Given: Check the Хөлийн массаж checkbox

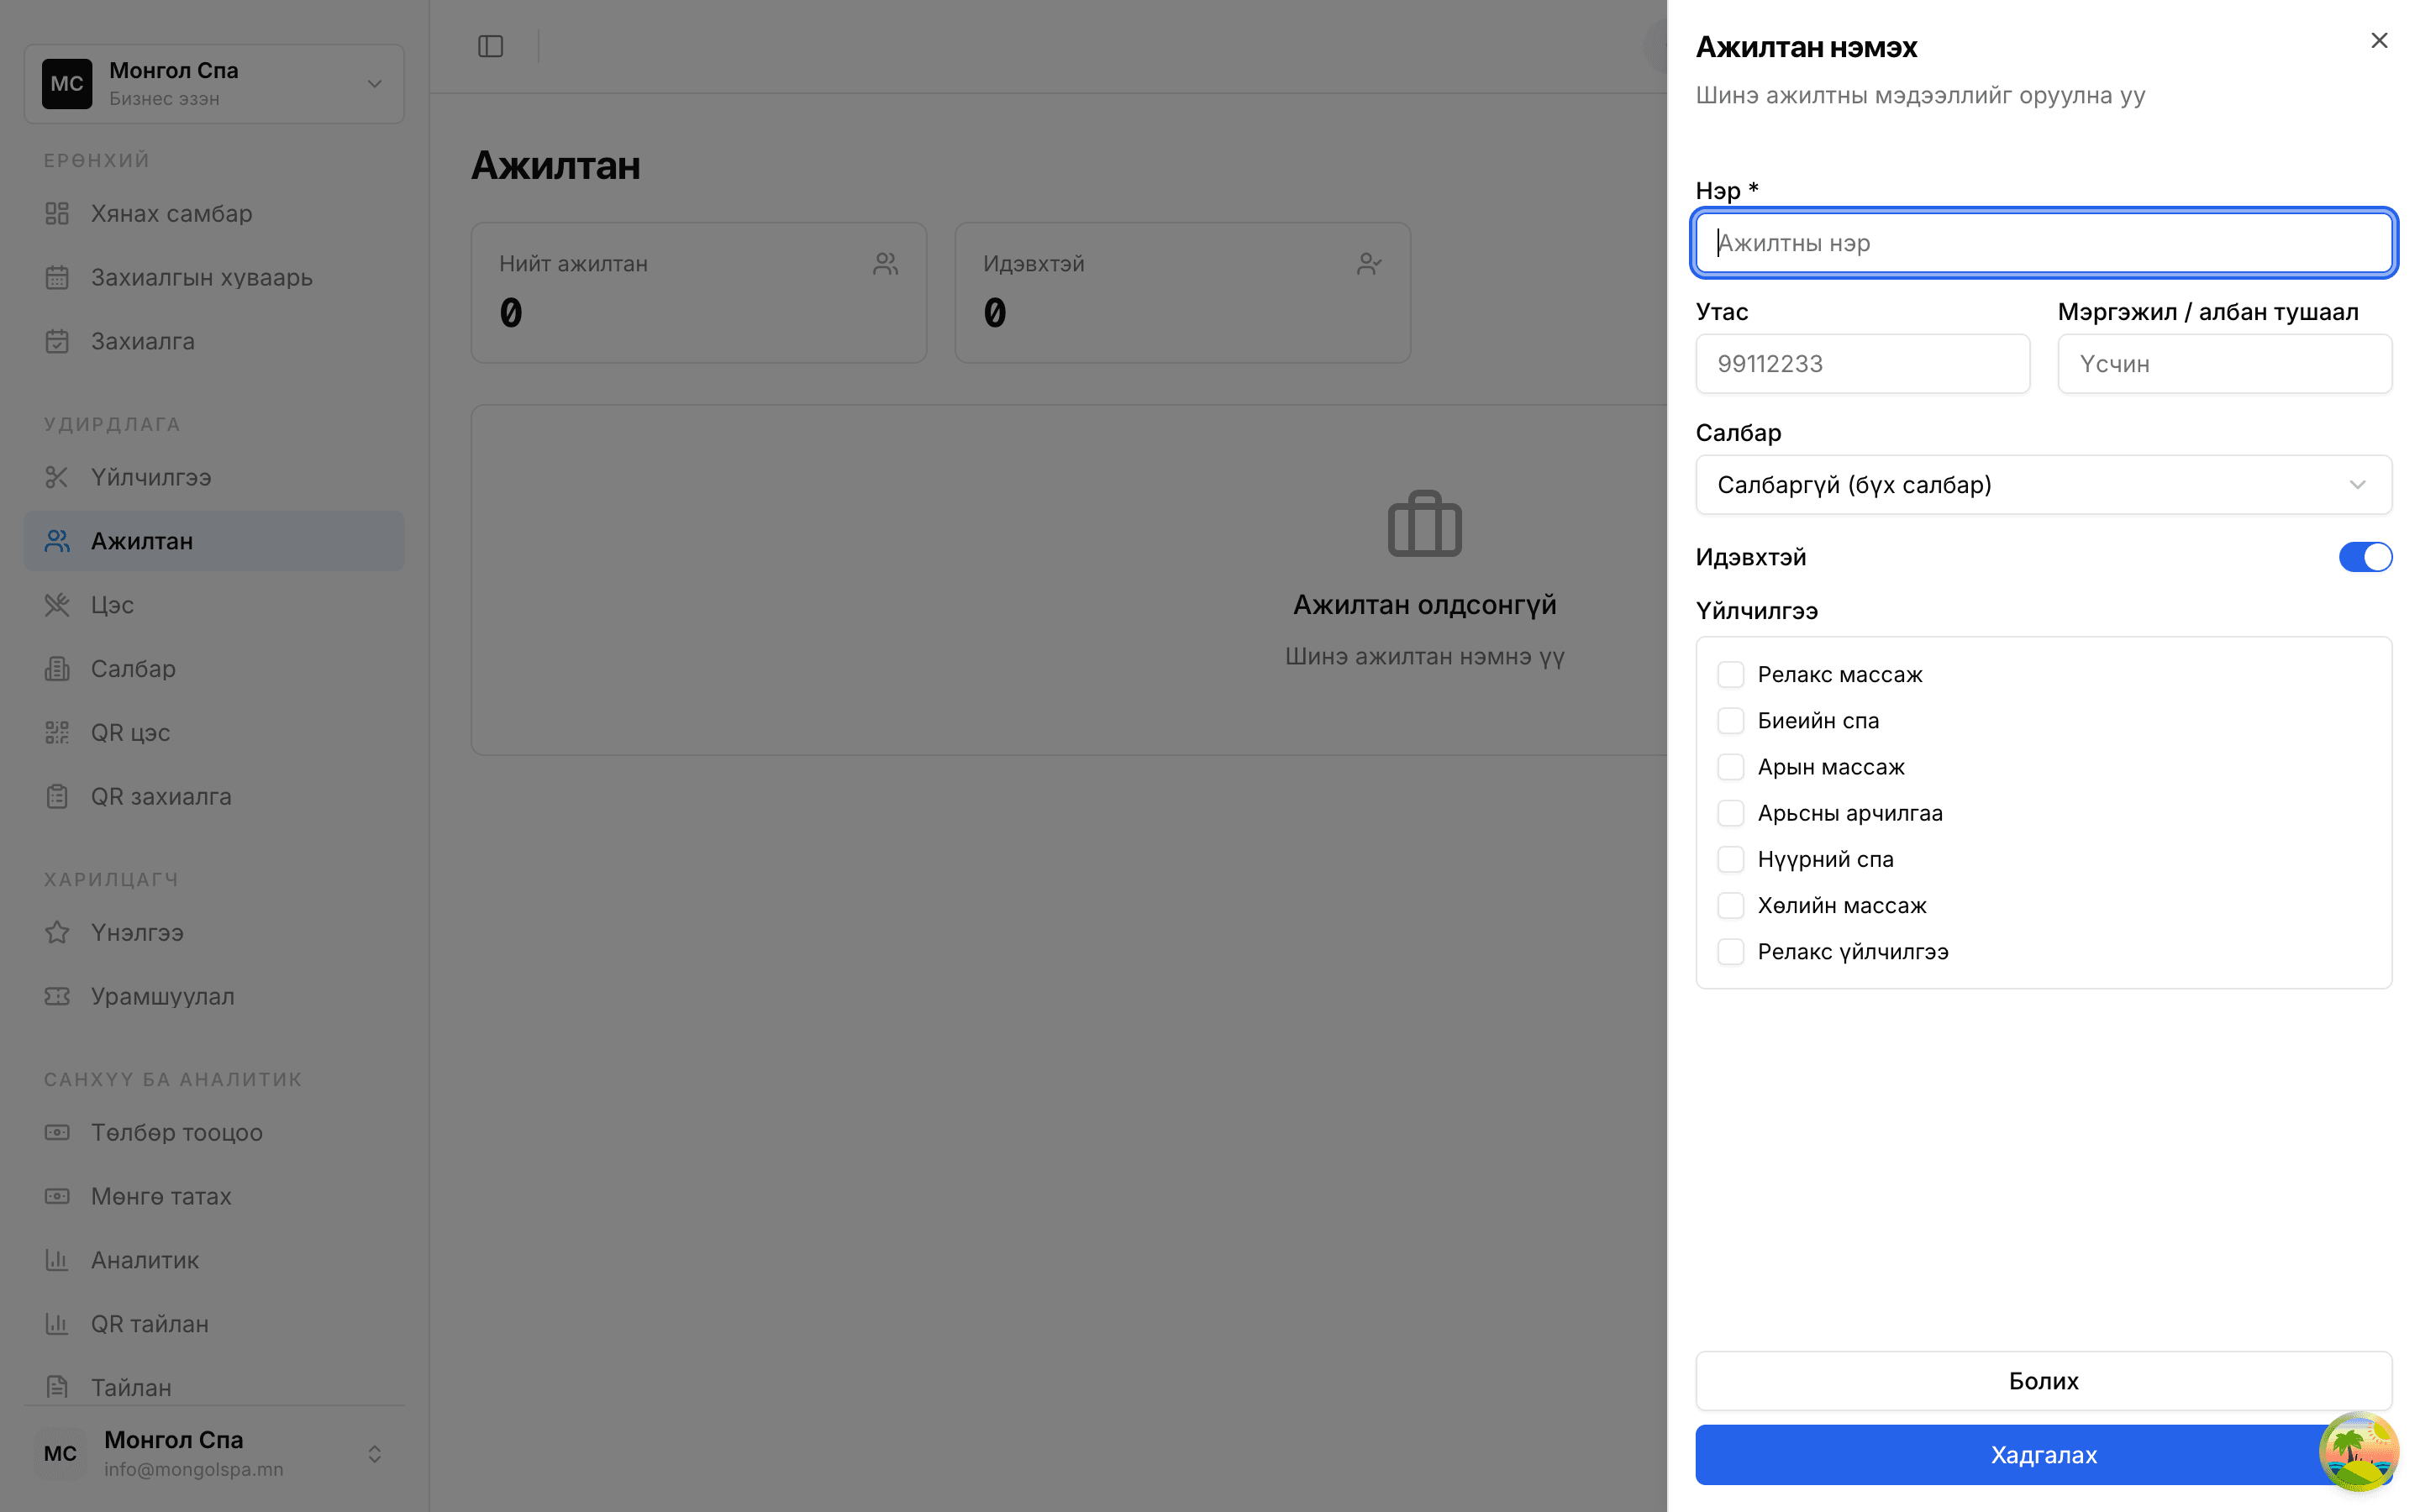Looking at the screenshot, I should tap(1730, 905).
